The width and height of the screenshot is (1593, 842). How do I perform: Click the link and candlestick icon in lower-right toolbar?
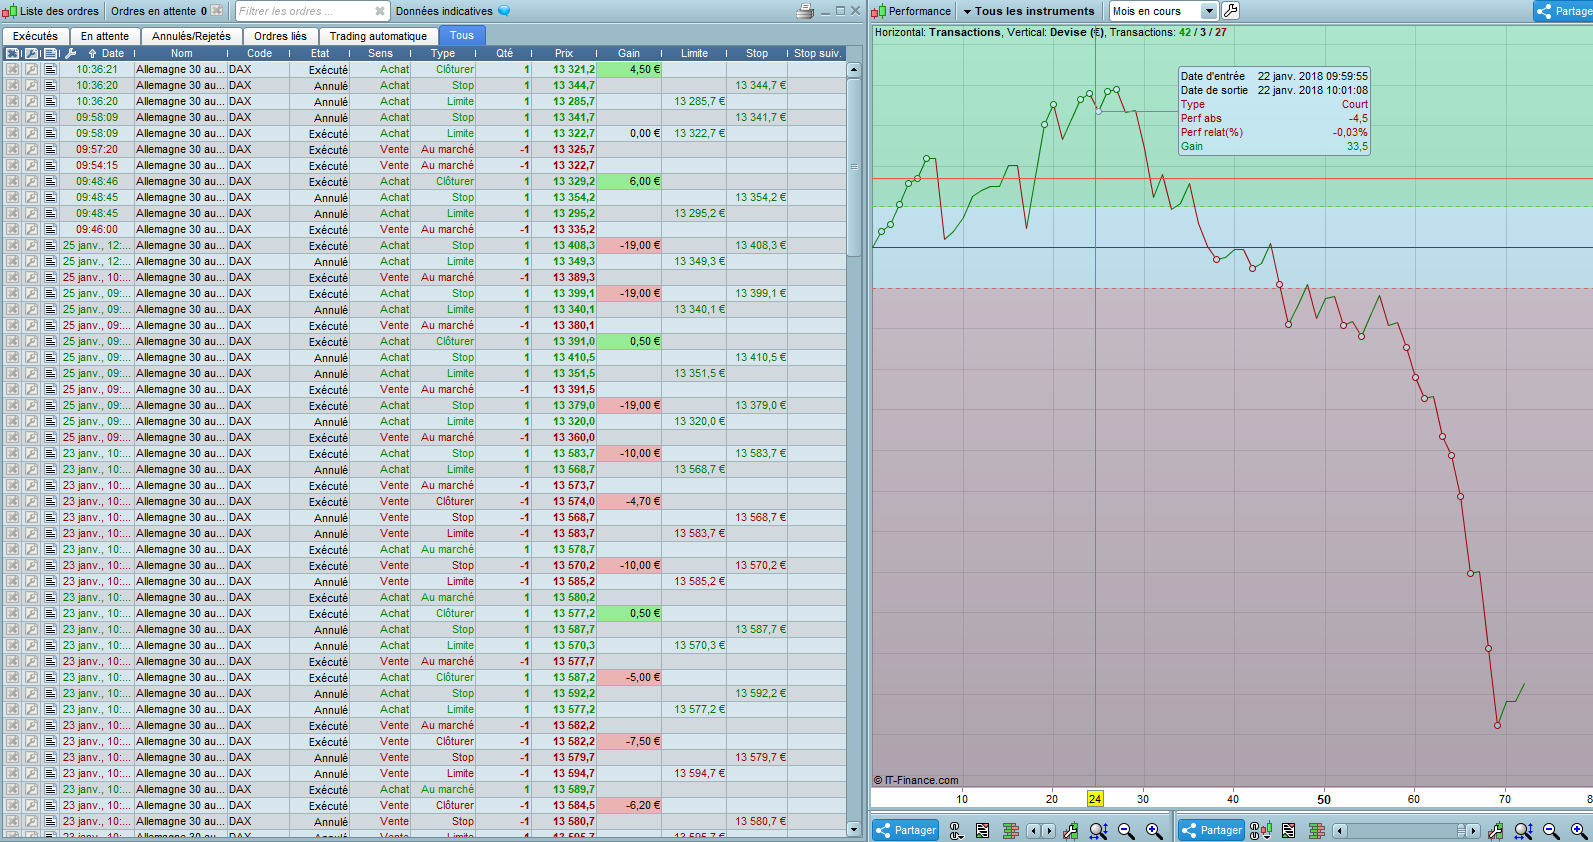(1261, 831)
